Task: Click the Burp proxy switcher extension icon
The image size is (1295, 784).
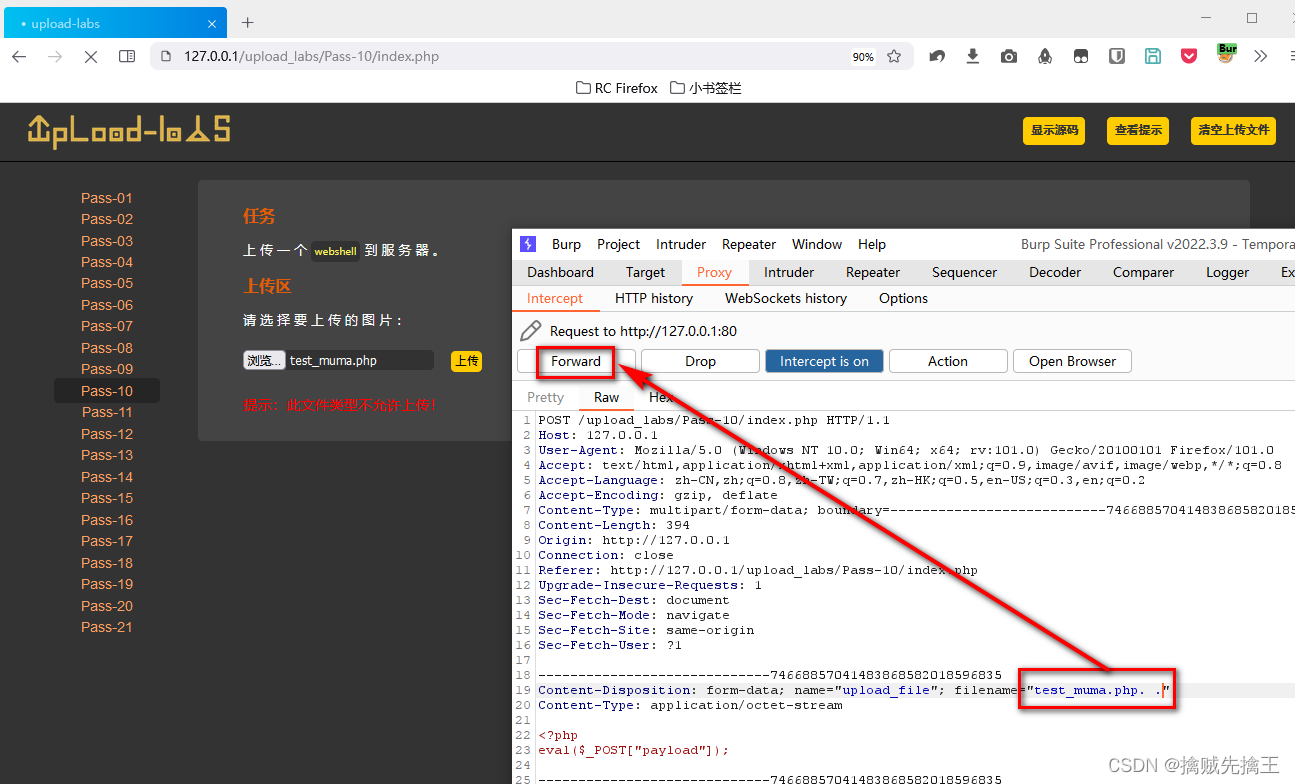Action: pos(1226,54)
